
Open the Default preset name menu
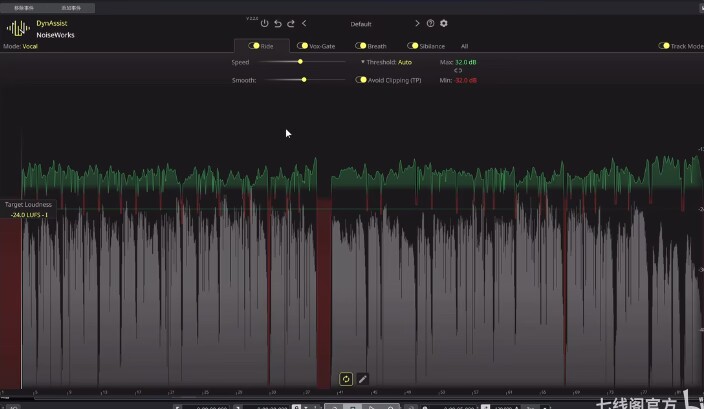click(361, 24)
